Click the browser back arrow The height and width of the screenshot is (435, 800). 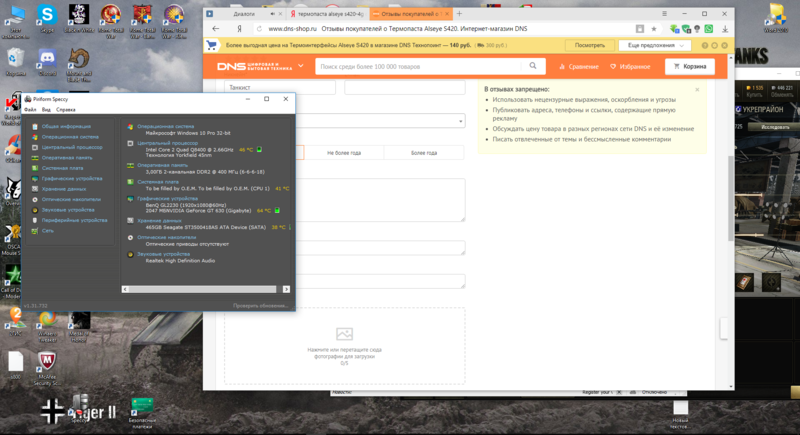[x=214, y=29]
